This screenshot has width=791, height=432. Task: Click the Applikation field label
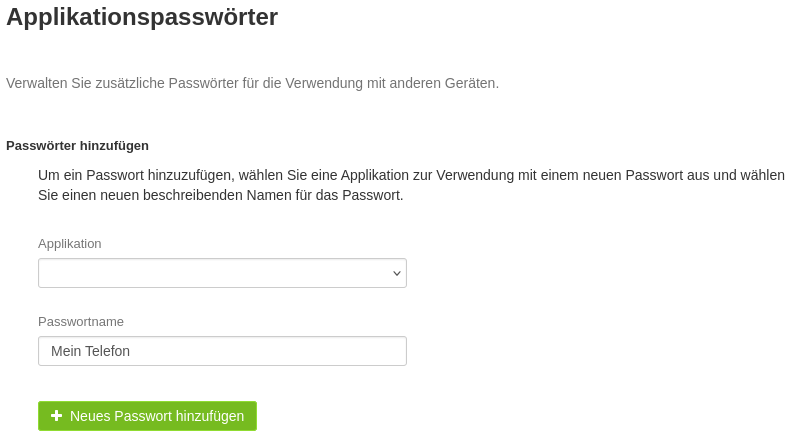pyautogui.click(x=70, y=244)
